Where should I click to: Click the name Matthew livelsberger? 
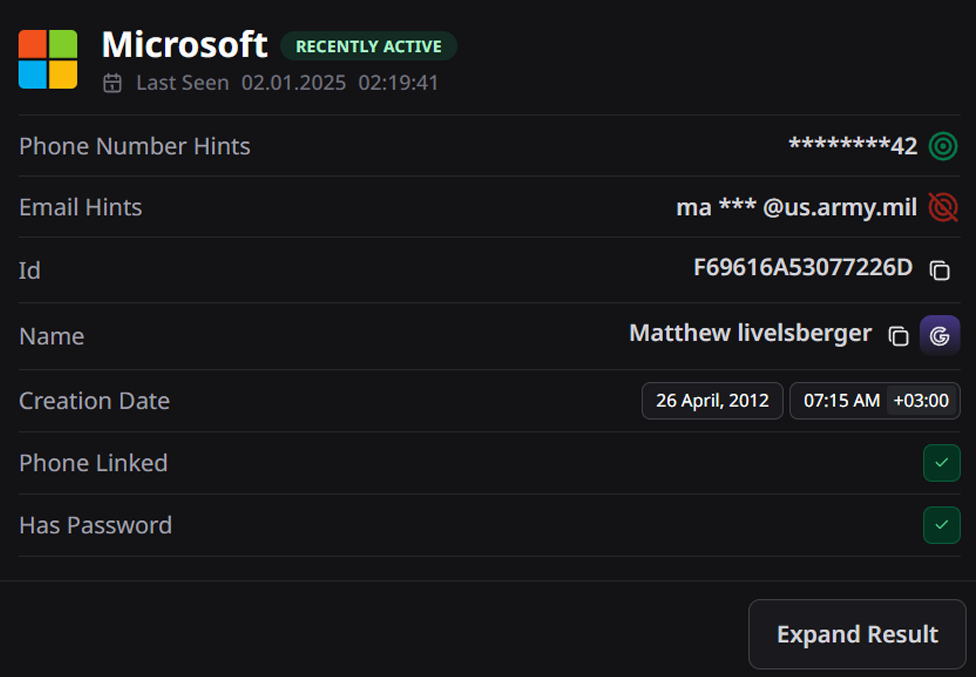tap(750, 334)
